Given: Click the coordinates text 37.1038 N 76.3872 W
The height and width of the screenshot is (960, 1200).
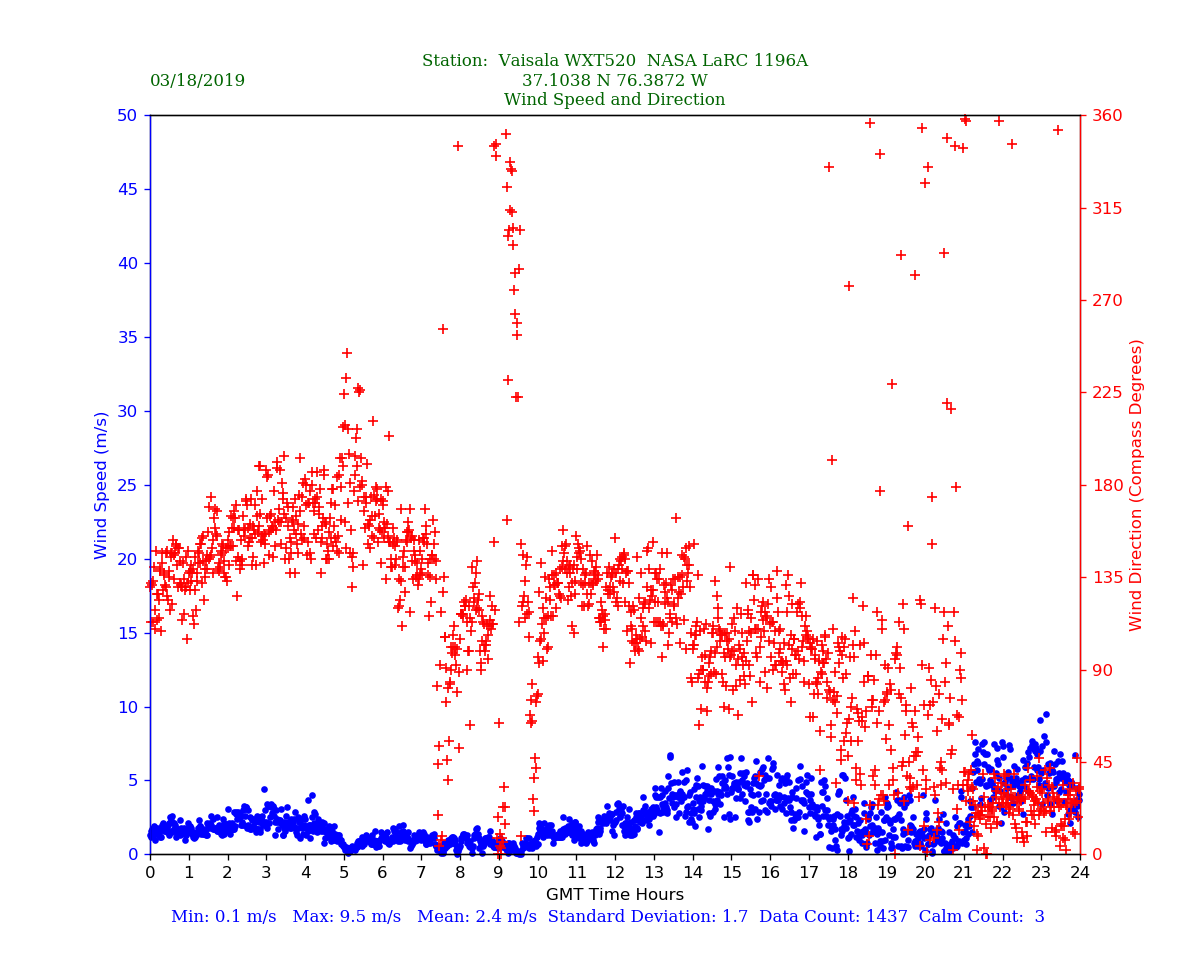Looking at the screenshot, I should tap(614, 81).
